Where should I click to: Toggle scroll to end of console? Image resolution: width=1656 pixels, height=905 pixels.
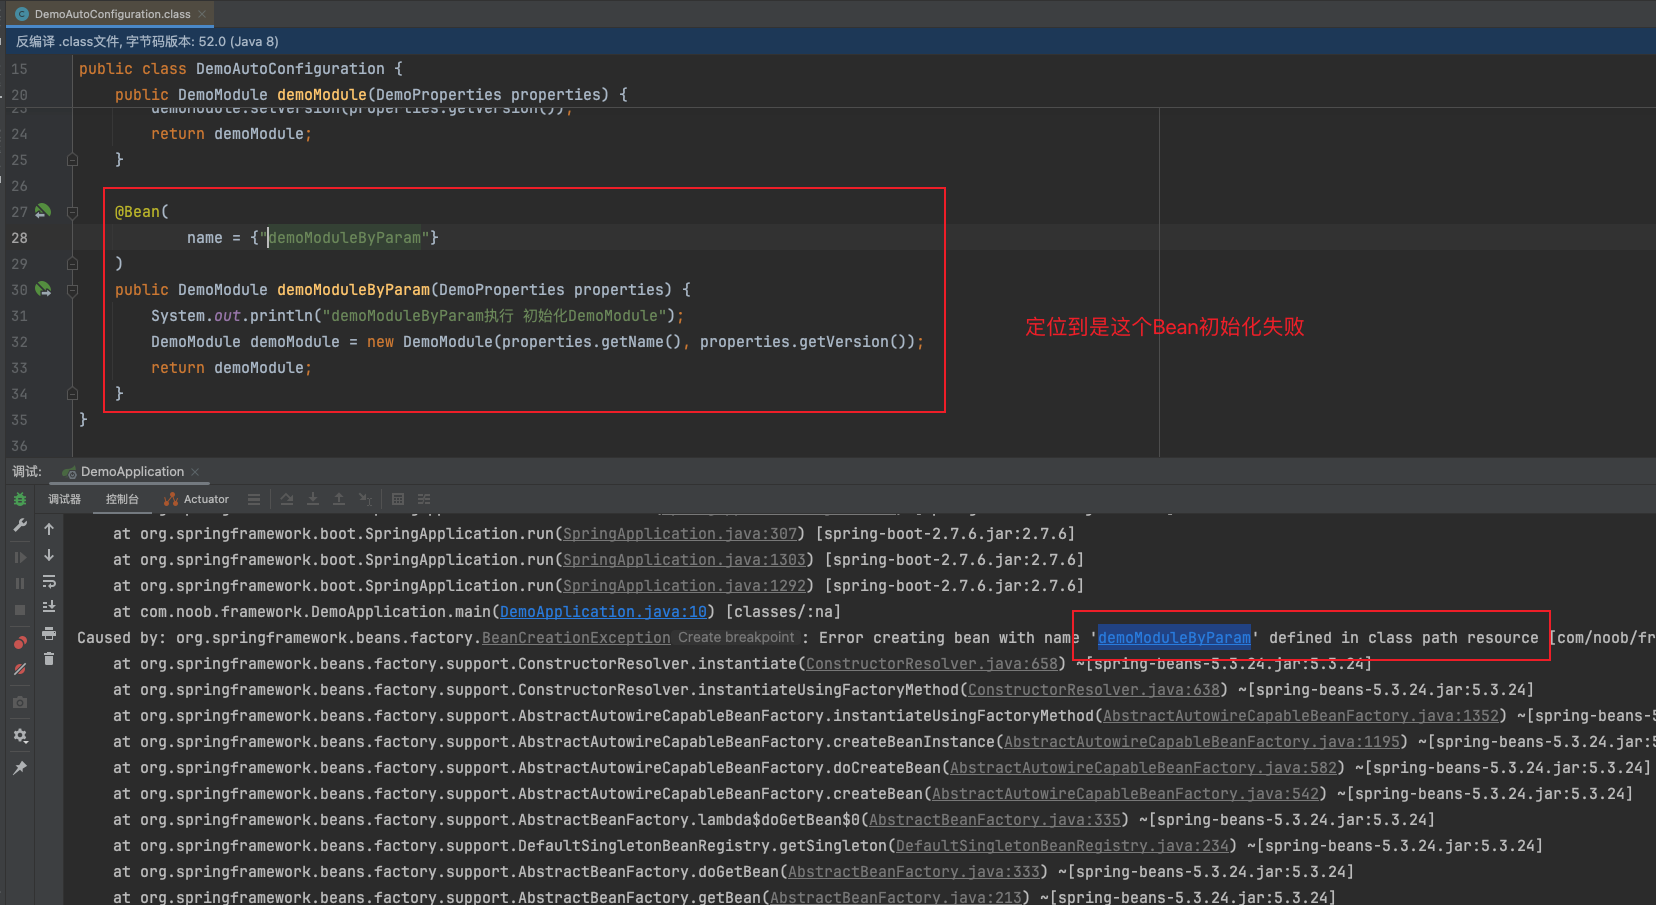click(49, 607)
